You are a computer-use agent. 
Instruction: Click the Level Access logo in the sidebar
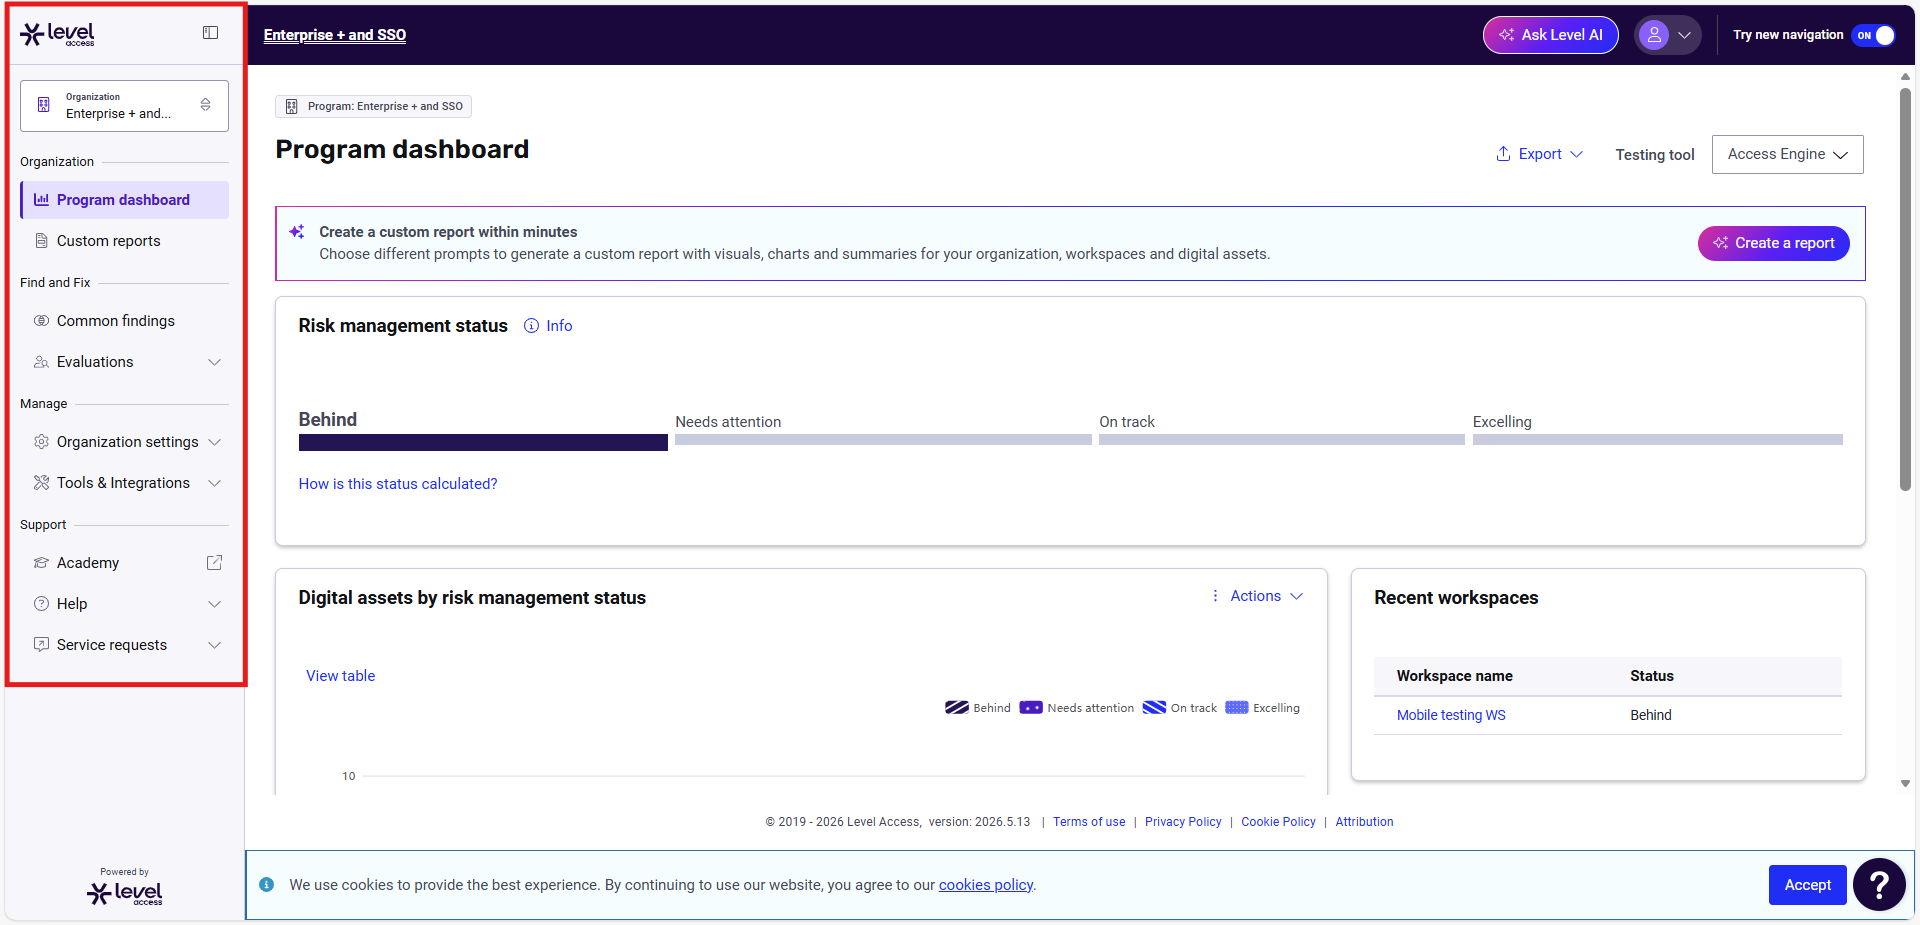tap(58, 34)
